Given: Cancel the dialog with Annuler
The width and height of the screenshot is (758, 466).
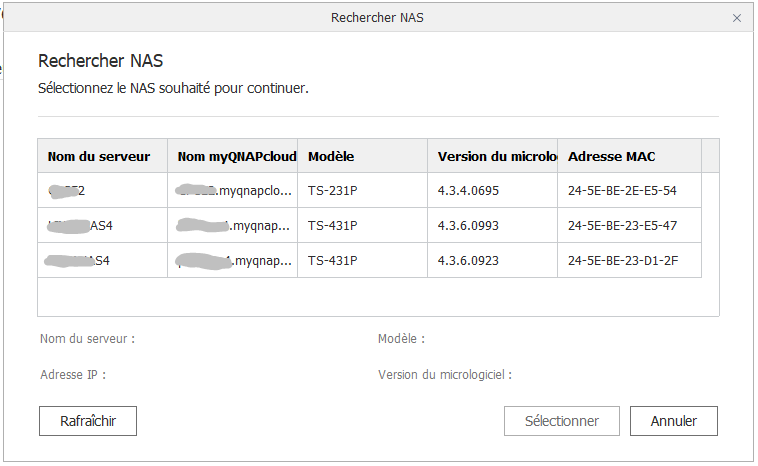Looking at the screenshot, I should [x=673, y=421].
